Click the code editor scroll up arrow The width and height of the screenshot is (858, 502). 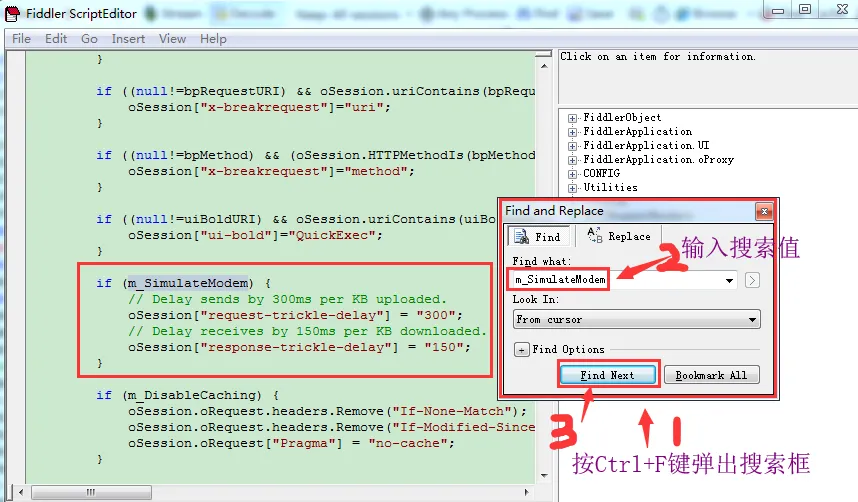click(x=544, y=66)
